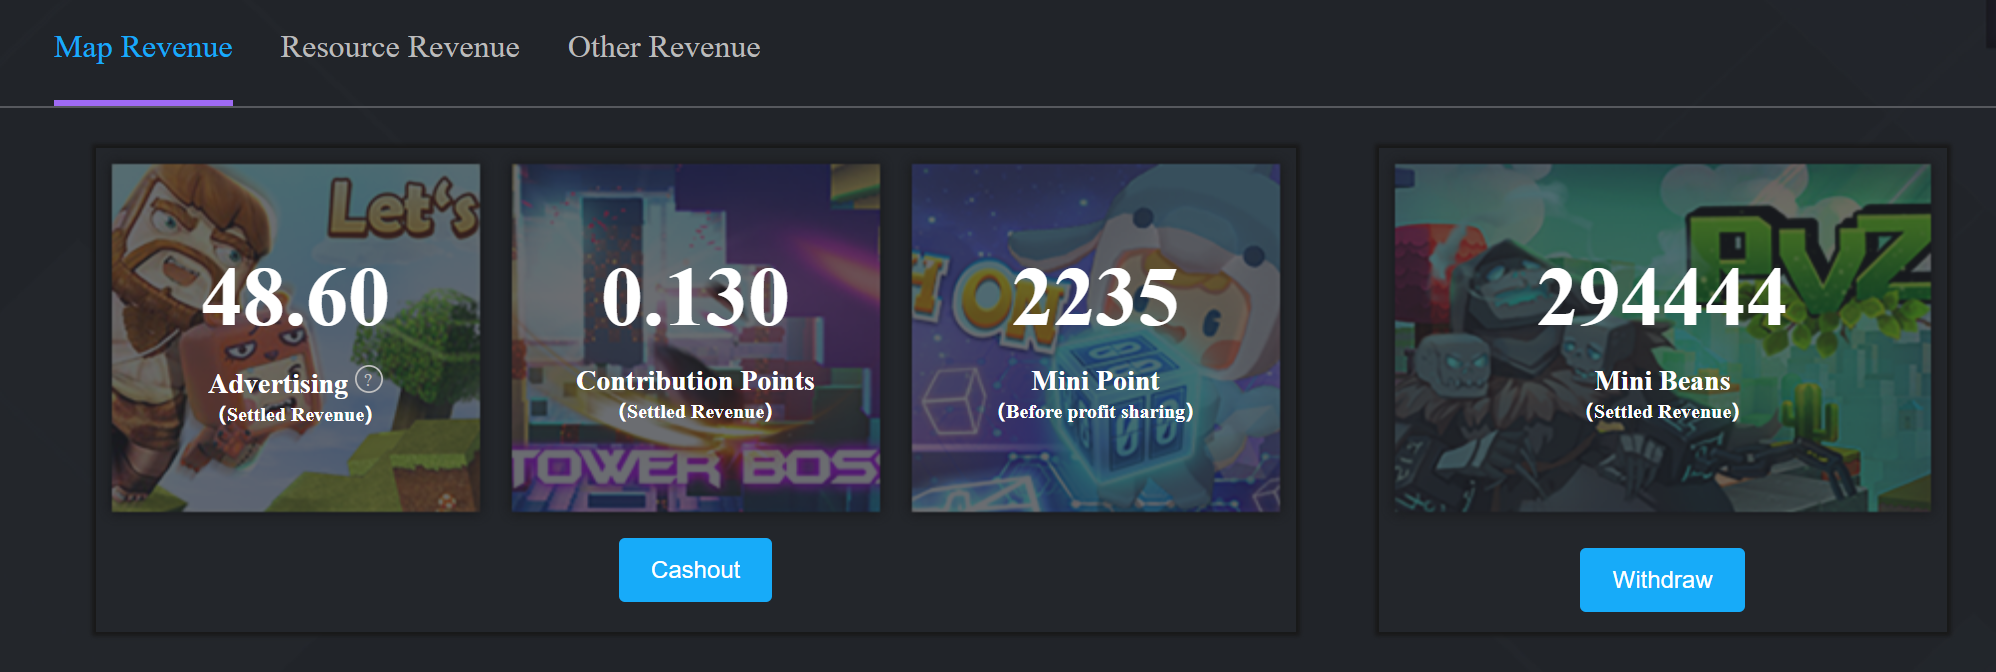Click the Advertising label text
Viewport: 1996px width, 672px height.
point(279,384)
